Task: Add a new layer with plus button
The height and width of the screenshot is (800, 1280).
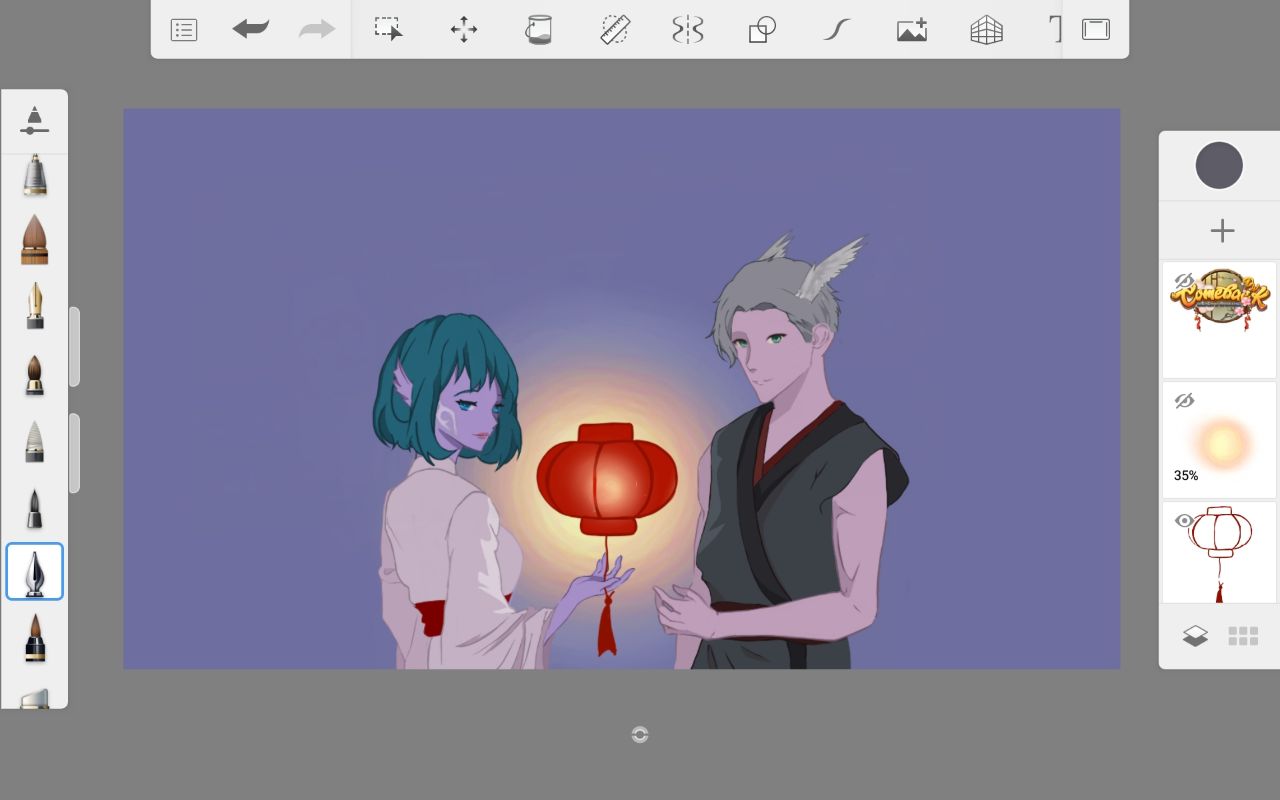Action: coord(1222,231)
